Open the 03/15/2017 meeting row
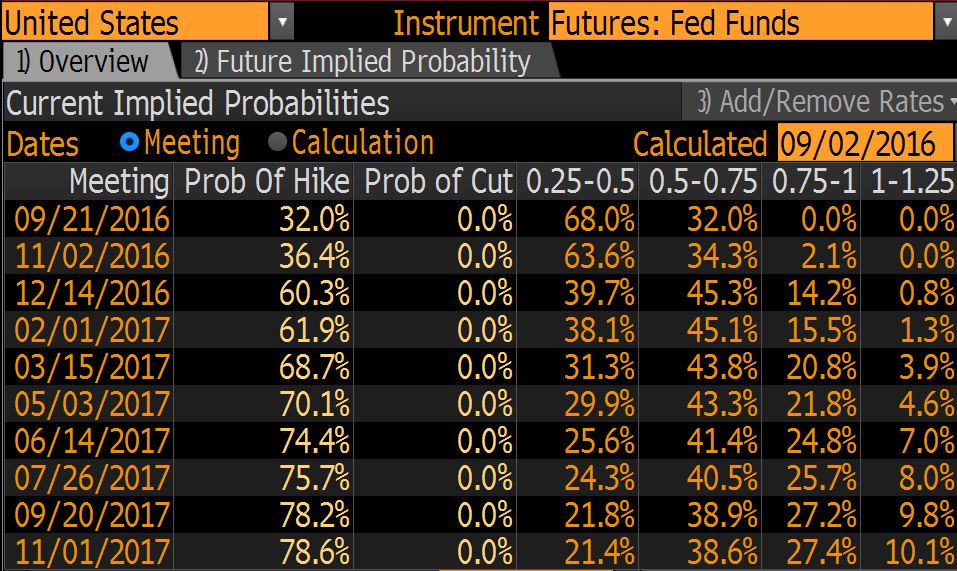The image size is (957, 571). tap(88, 366)
